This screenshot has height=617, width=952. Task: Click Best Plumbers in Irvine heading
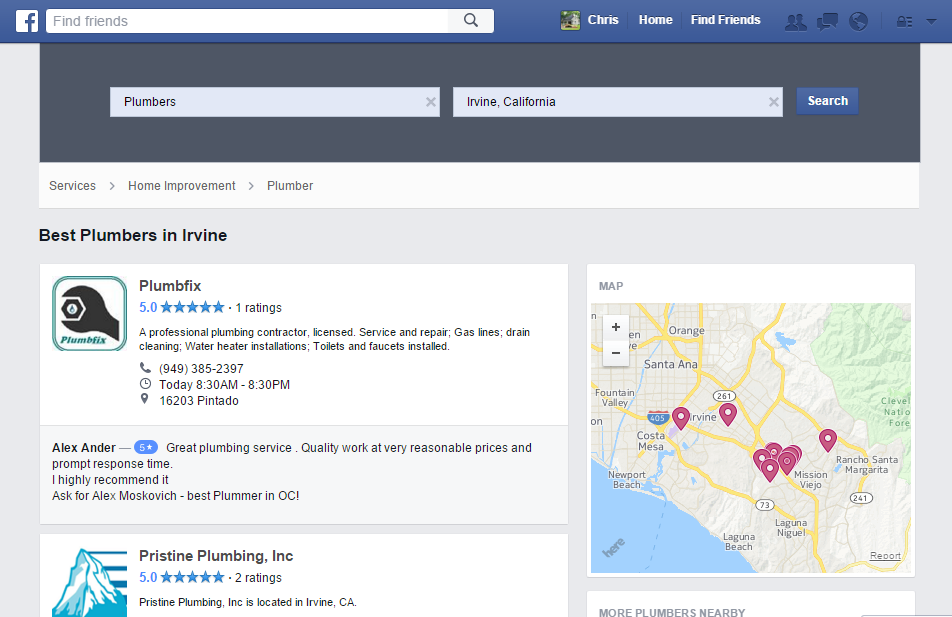point(133,235)
